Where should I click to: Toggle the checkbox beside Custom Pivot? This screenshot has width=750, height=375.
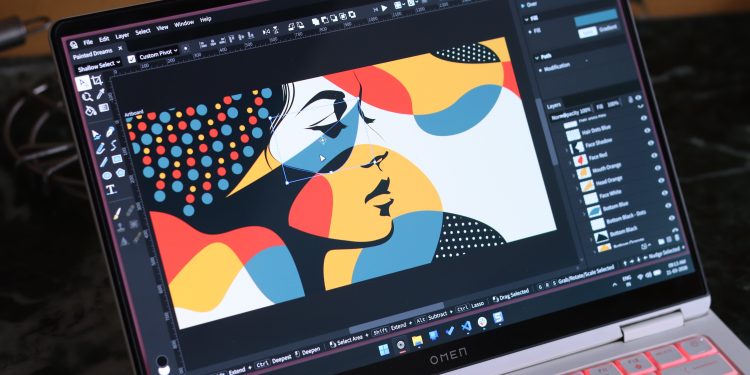132,59
